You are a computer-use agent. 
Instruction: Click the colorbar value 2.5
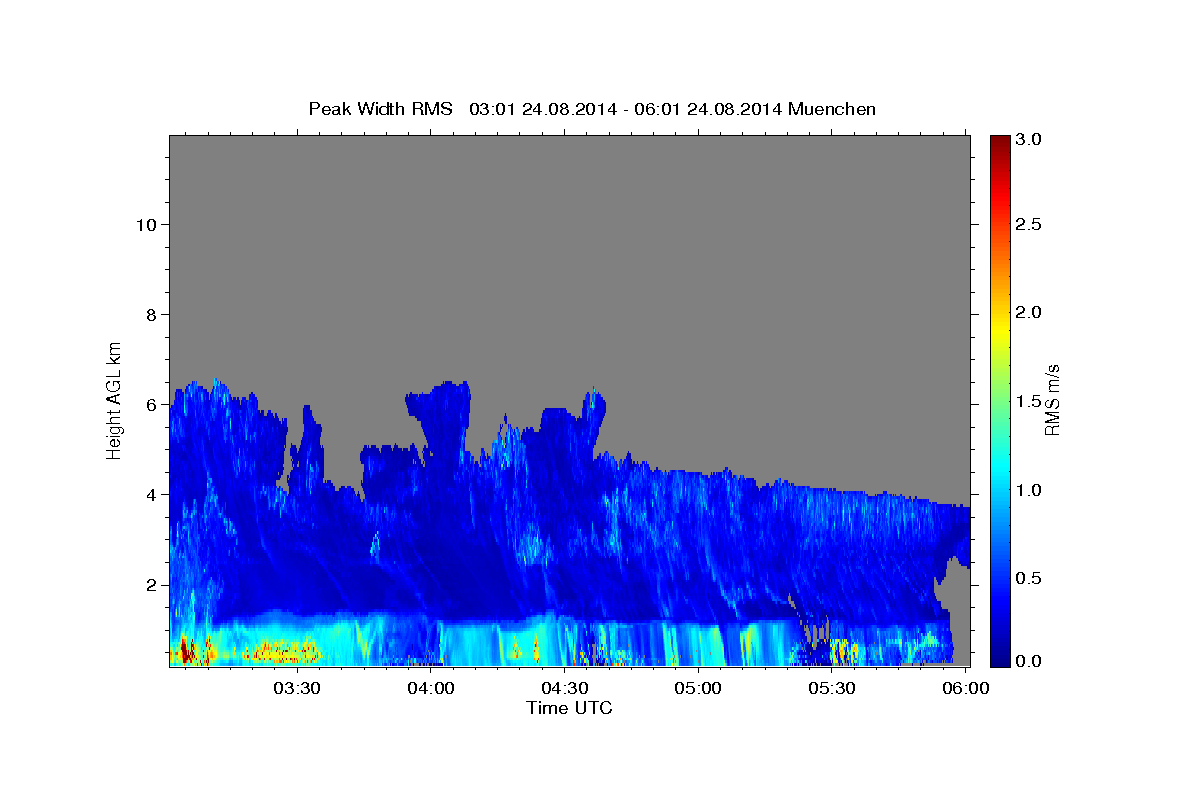[1027, 224]
